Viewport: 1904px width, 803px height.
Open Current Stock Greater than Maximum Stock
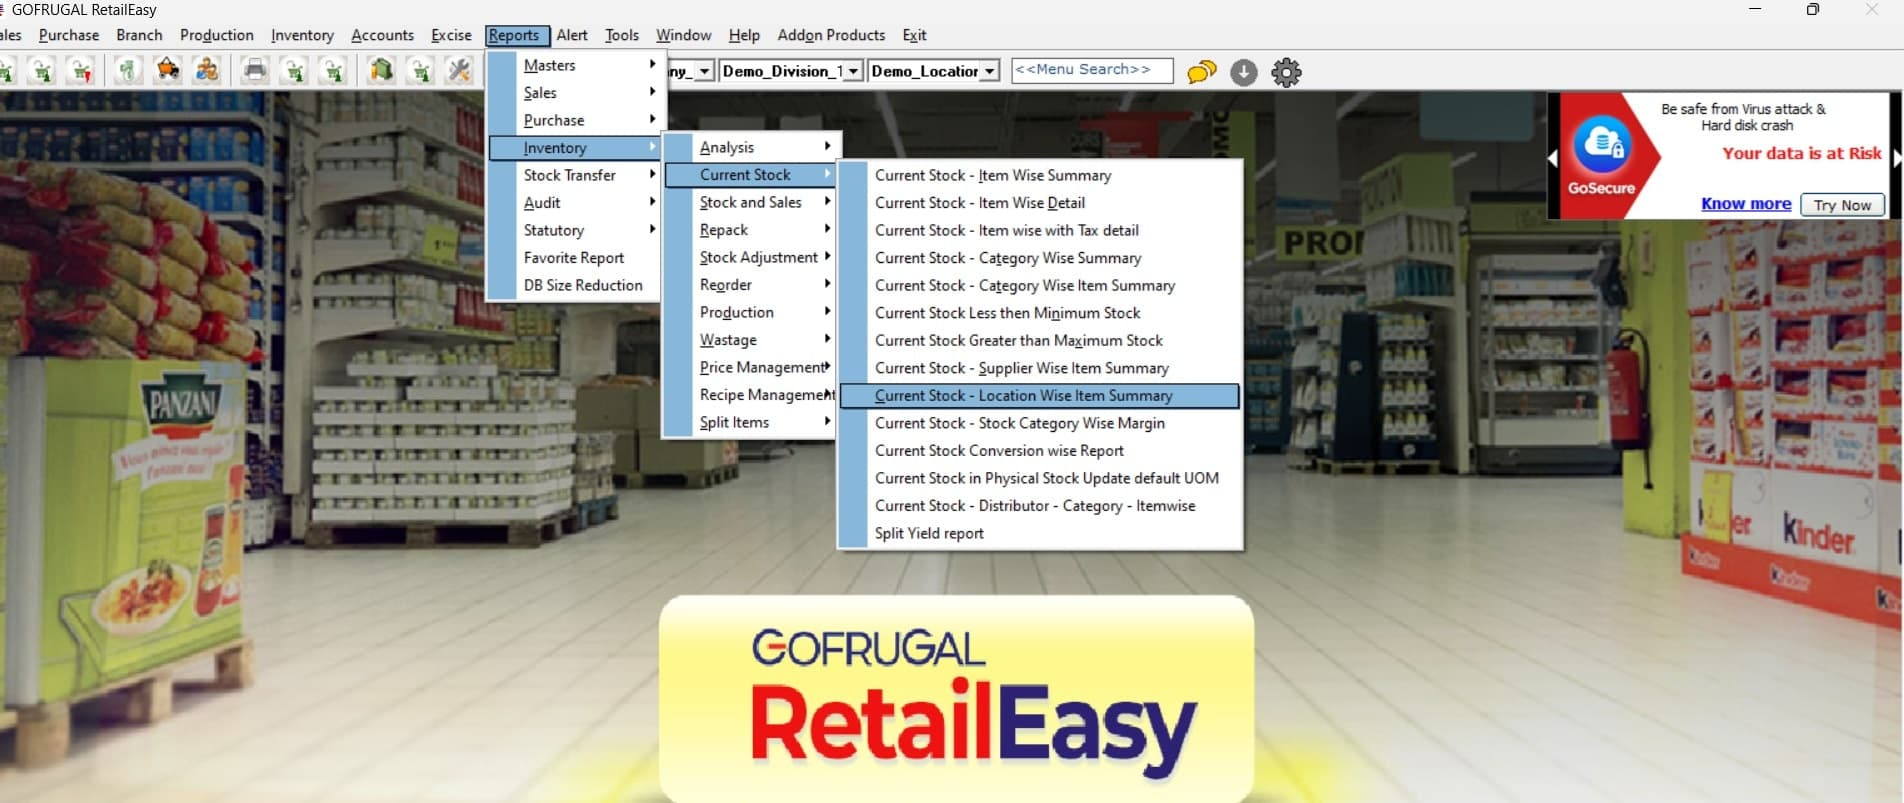point(1040,340)
